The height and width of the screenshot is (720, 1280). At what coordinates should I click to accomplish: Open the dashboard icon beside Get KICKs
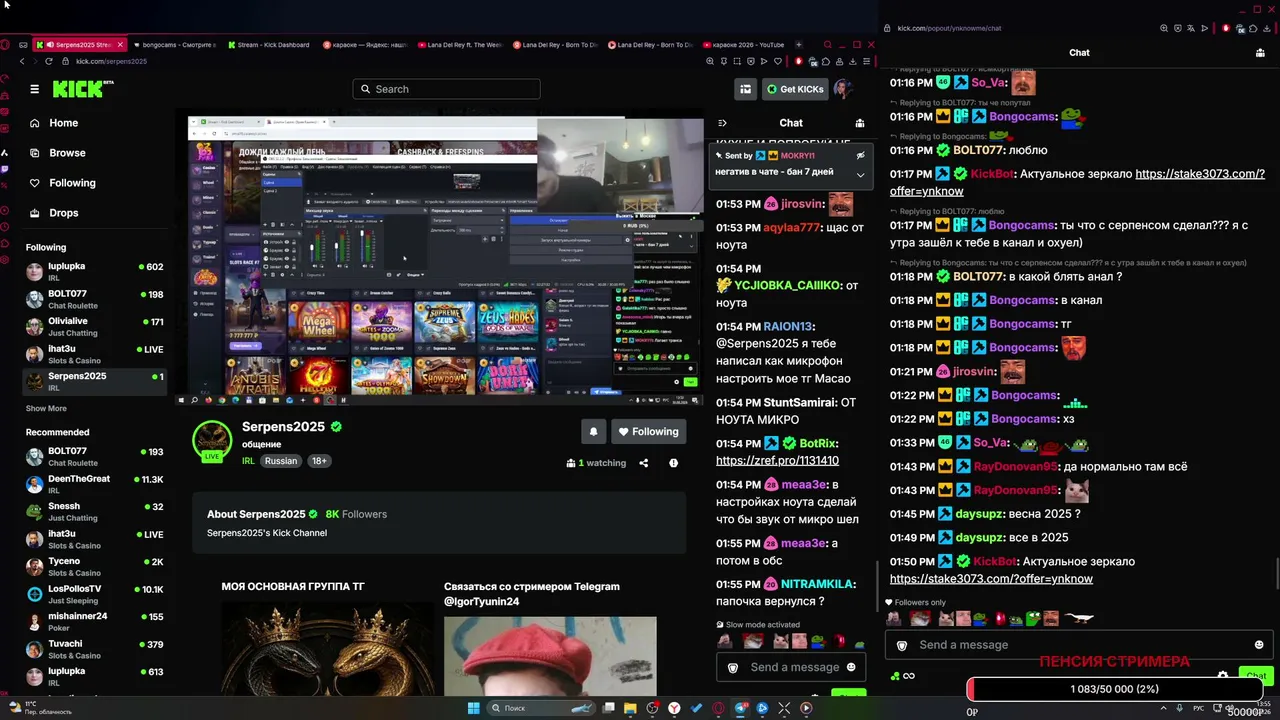click(x=745, y=89)
